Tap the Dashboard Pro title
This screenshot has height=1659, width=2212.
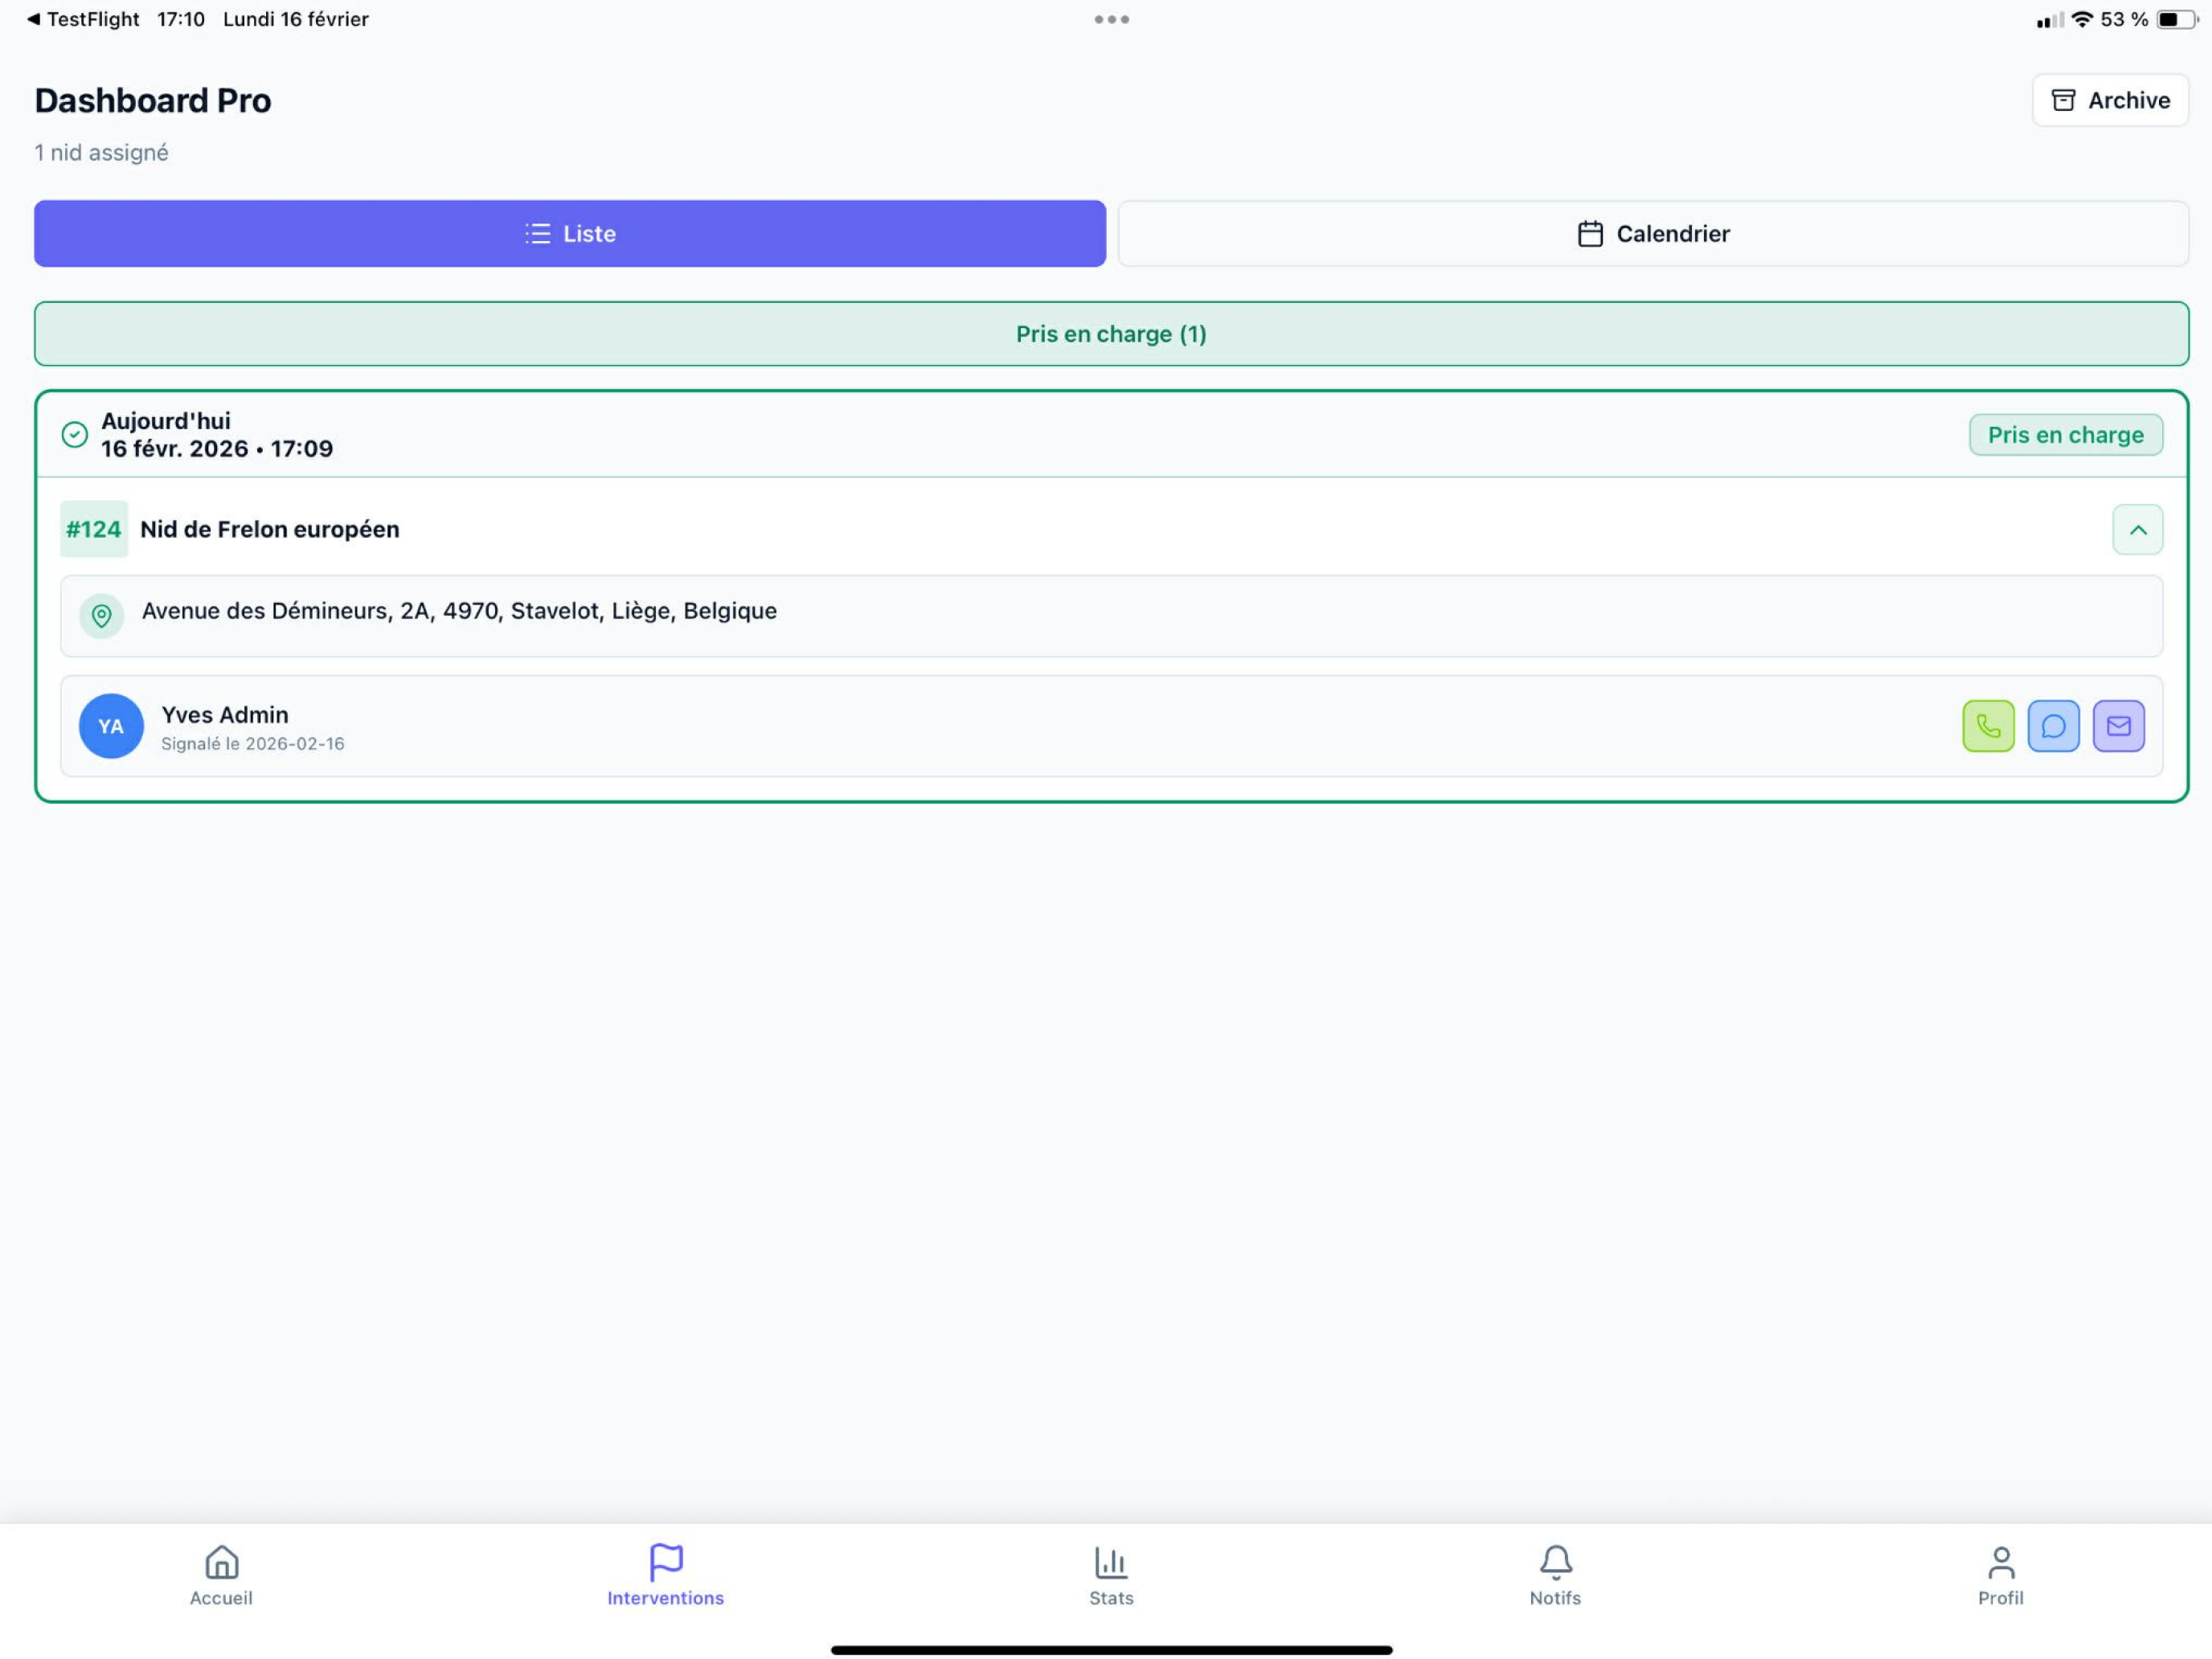pyautogui.click(x=153, y=100)
